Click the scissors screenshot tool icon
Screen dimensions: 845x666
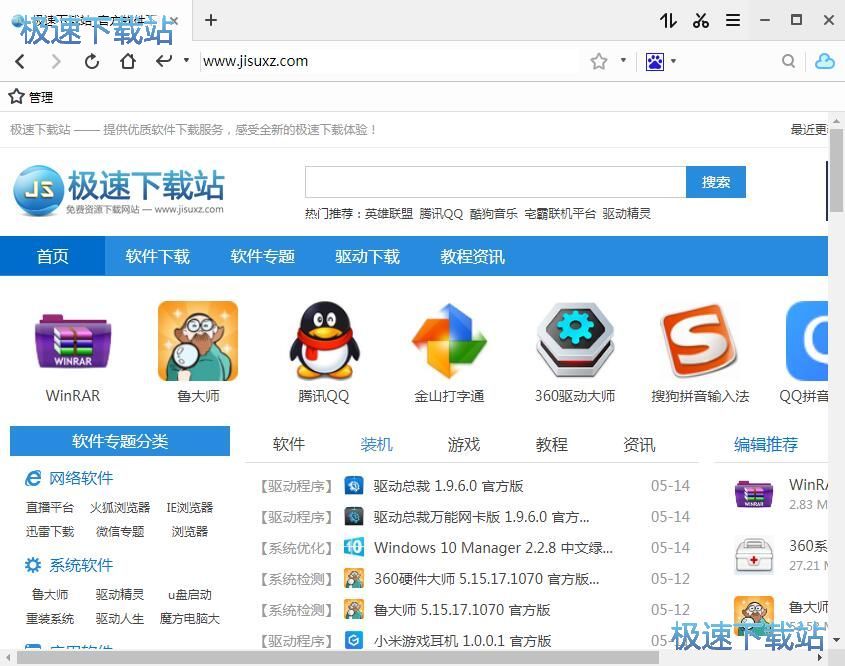pos(701,20)
